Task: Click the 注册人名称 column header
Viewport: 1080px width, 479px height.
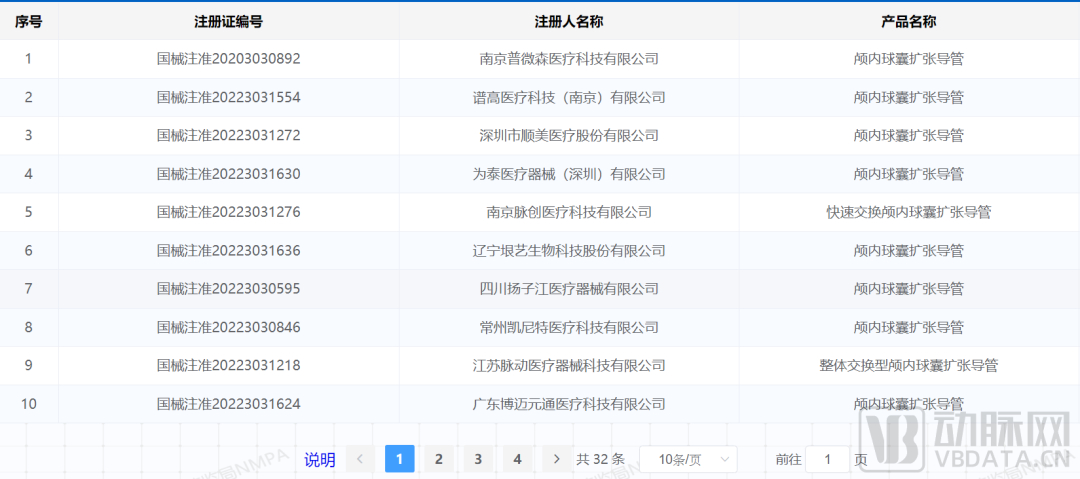Action: click(568, 21)
